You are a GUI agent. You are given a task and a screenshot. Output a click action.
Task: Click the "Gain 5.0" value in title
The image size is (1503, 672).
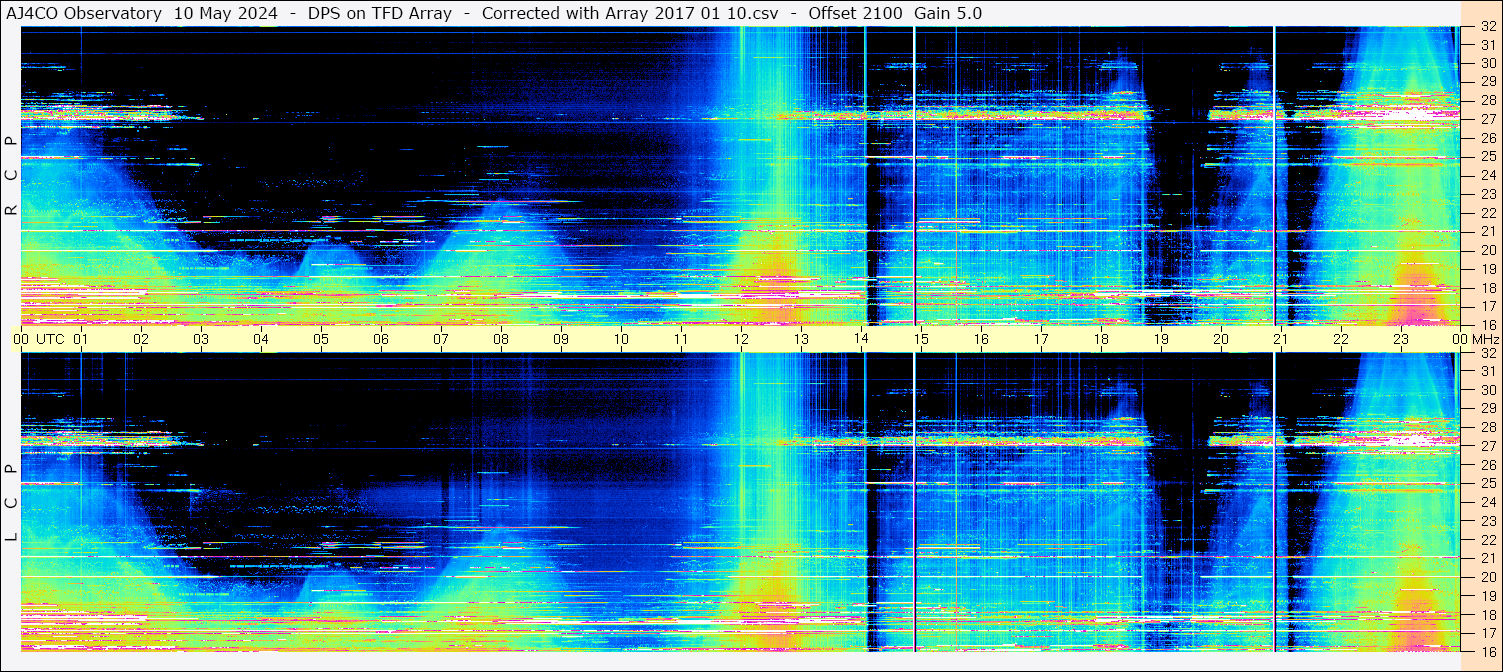(x=948, y=13)
